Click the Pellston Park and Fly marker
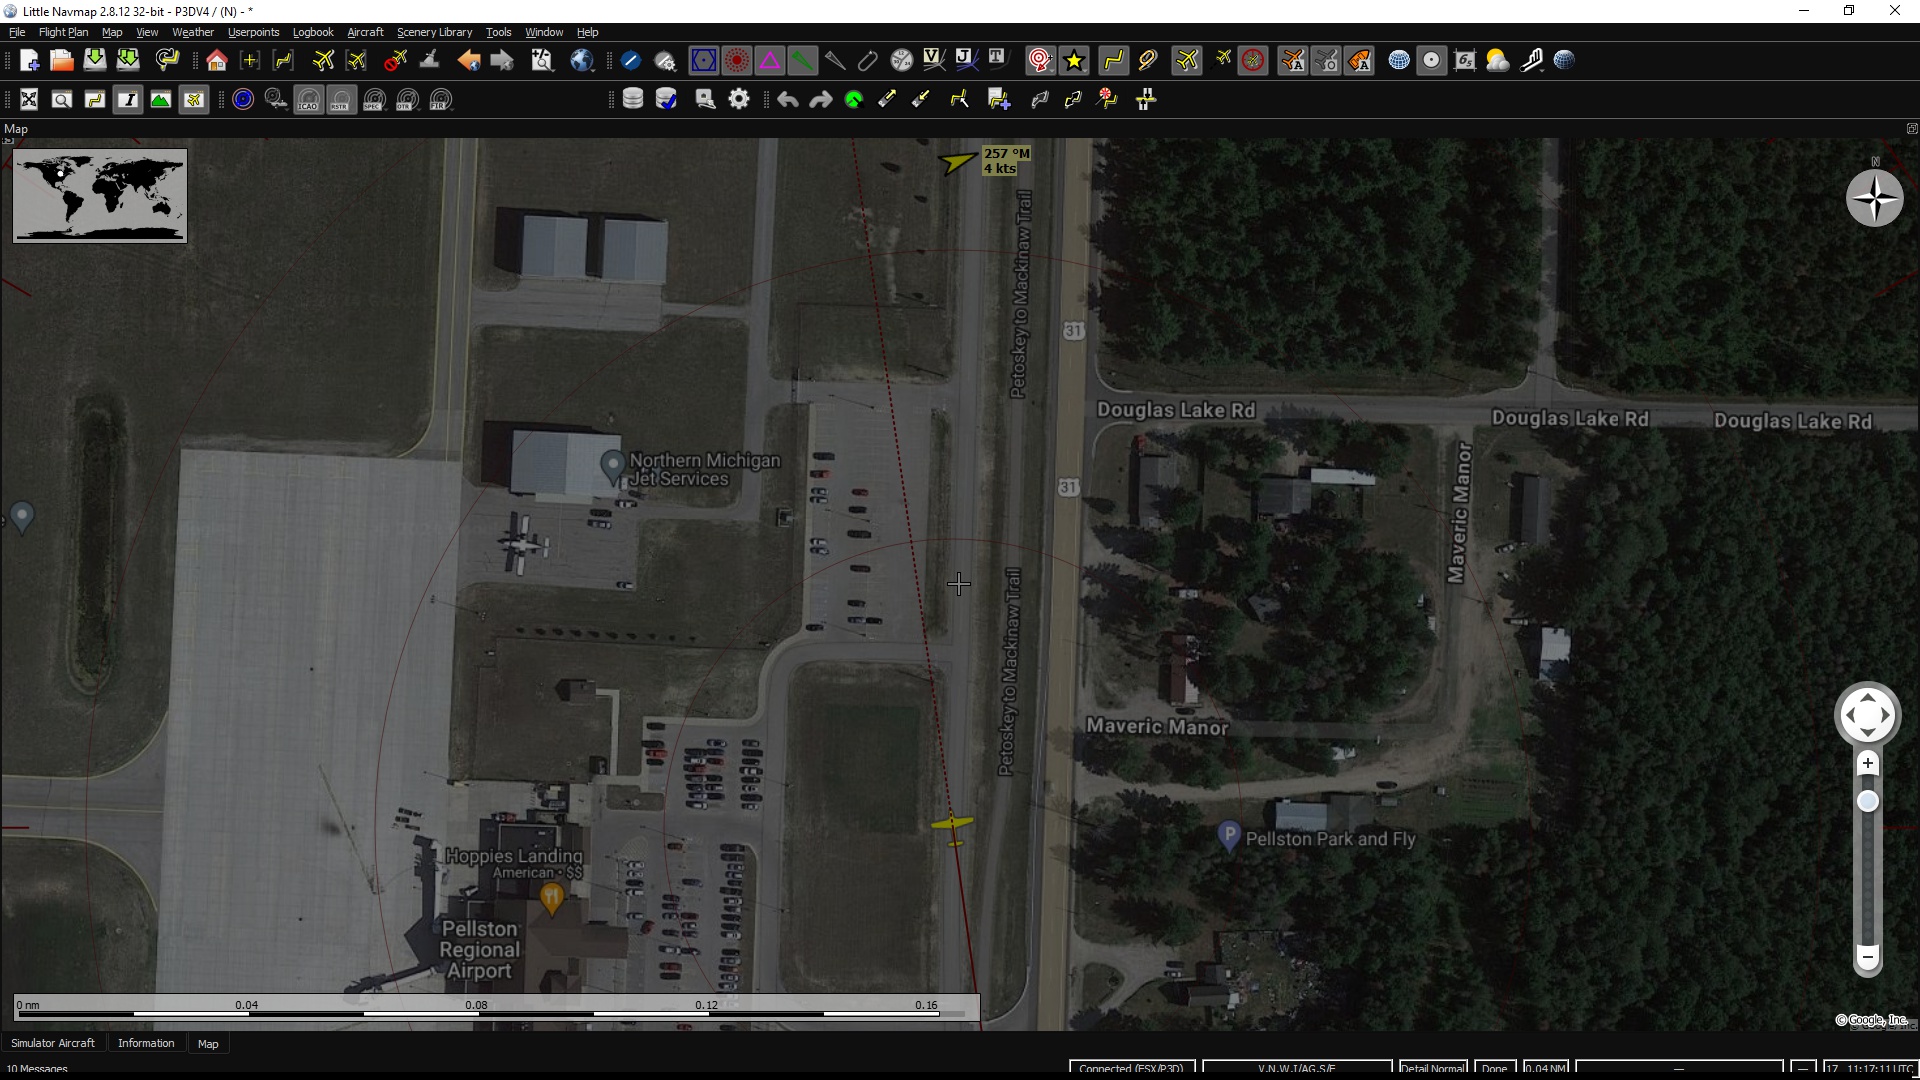The width and height of the screenshot is (1920, 1080). (1229, 836)
